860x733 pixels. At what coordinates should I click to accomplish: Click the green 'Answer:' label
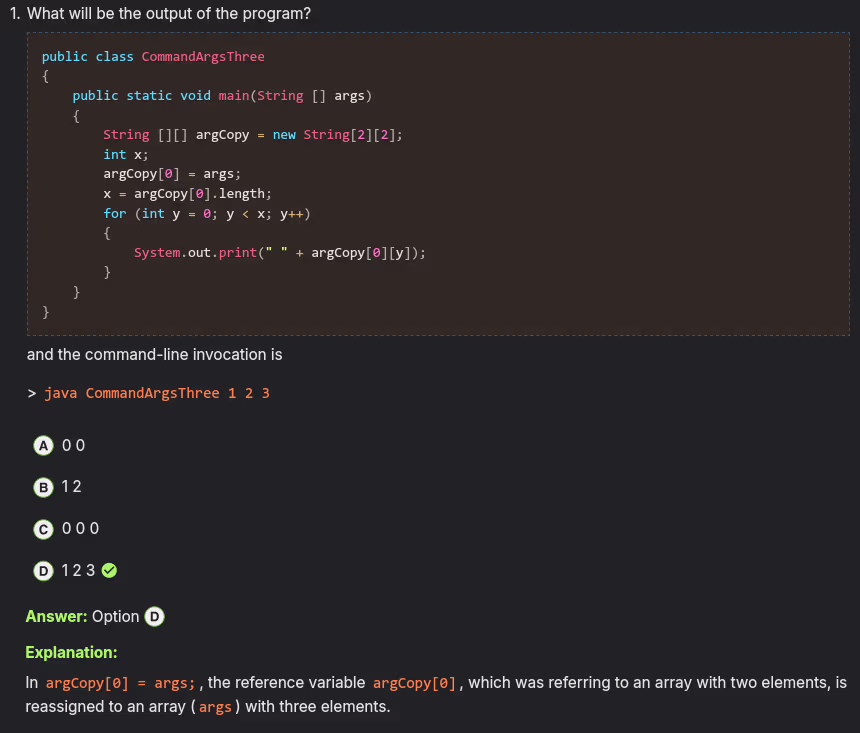56,617
